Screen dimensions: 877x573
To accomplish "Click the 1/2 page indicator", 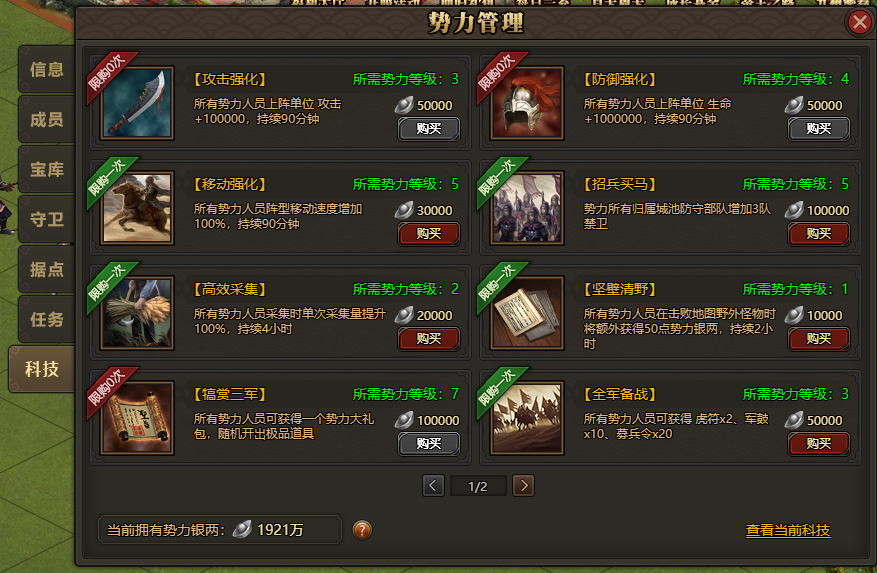I will [478, 486].
